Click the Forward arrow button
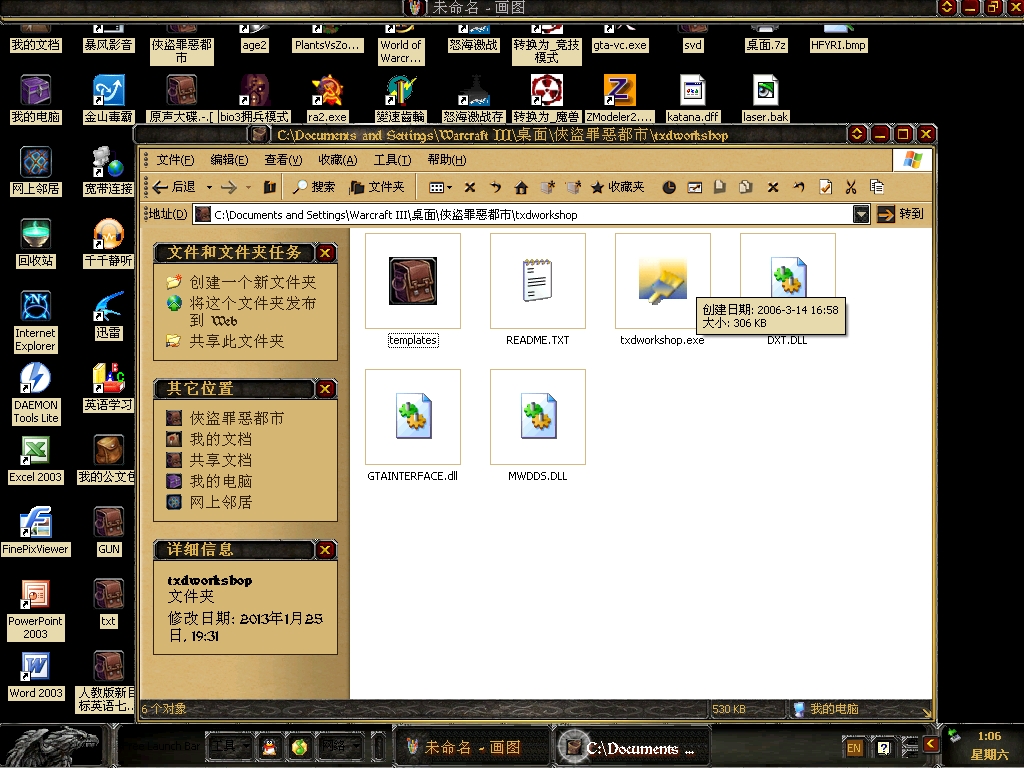The image size is (1024, 768). point(229,187)
